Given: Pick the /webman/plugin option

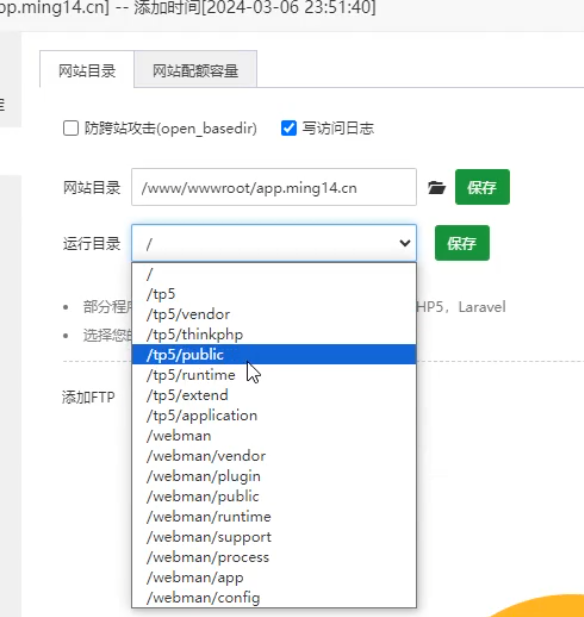Looking at the screenshot, I should coord(274,476).
